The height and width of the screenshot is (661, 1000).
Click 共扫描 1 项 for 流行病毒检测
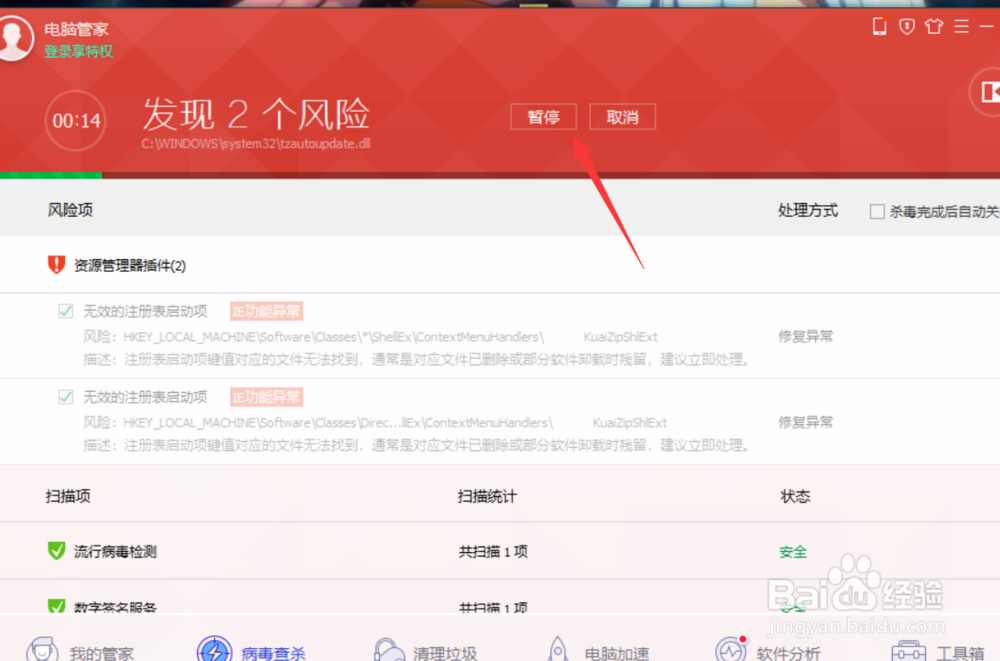493,551
